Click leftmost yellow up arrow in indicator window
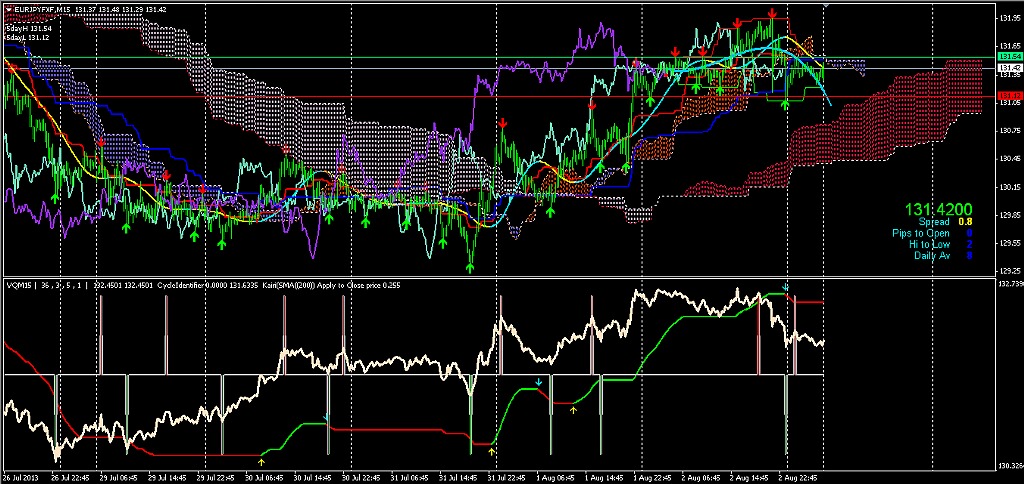The height and width of the screenshot is (484, 1024). tap(261, 461)
